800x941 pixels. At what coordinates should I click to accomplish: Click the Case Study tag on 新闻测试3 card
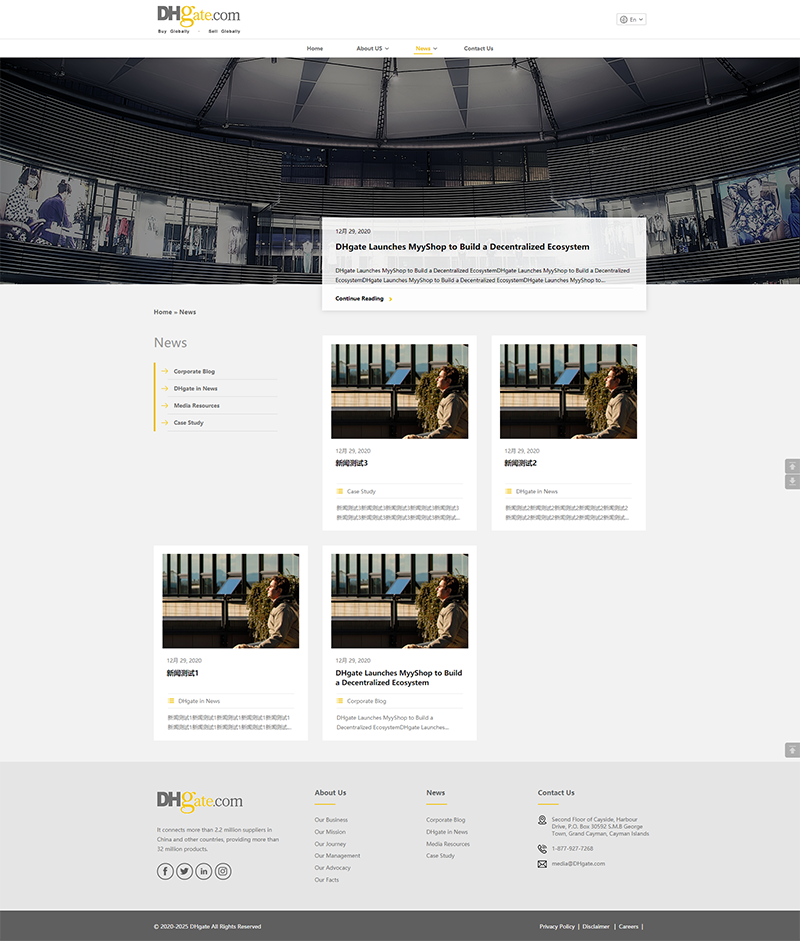coord(361,492)
